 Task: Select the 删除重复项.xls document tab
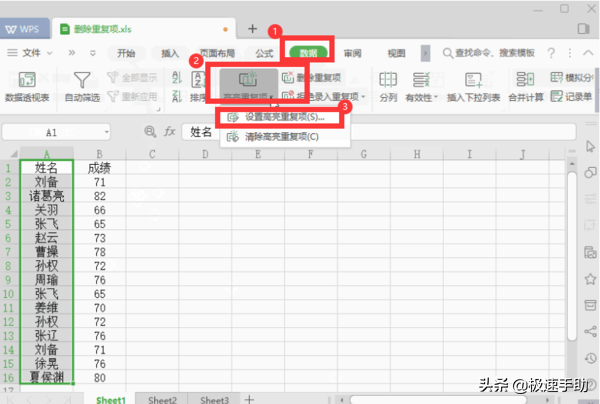click(143, 29)
